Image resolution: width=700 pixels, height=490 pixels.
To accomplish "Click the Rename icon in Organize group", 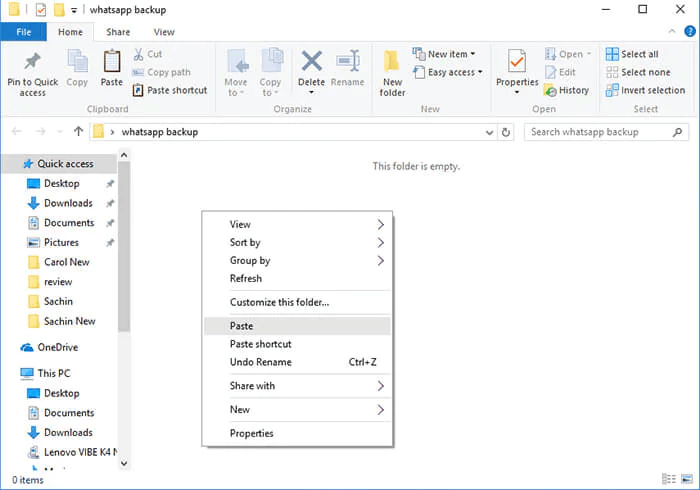I will (347, 61).
